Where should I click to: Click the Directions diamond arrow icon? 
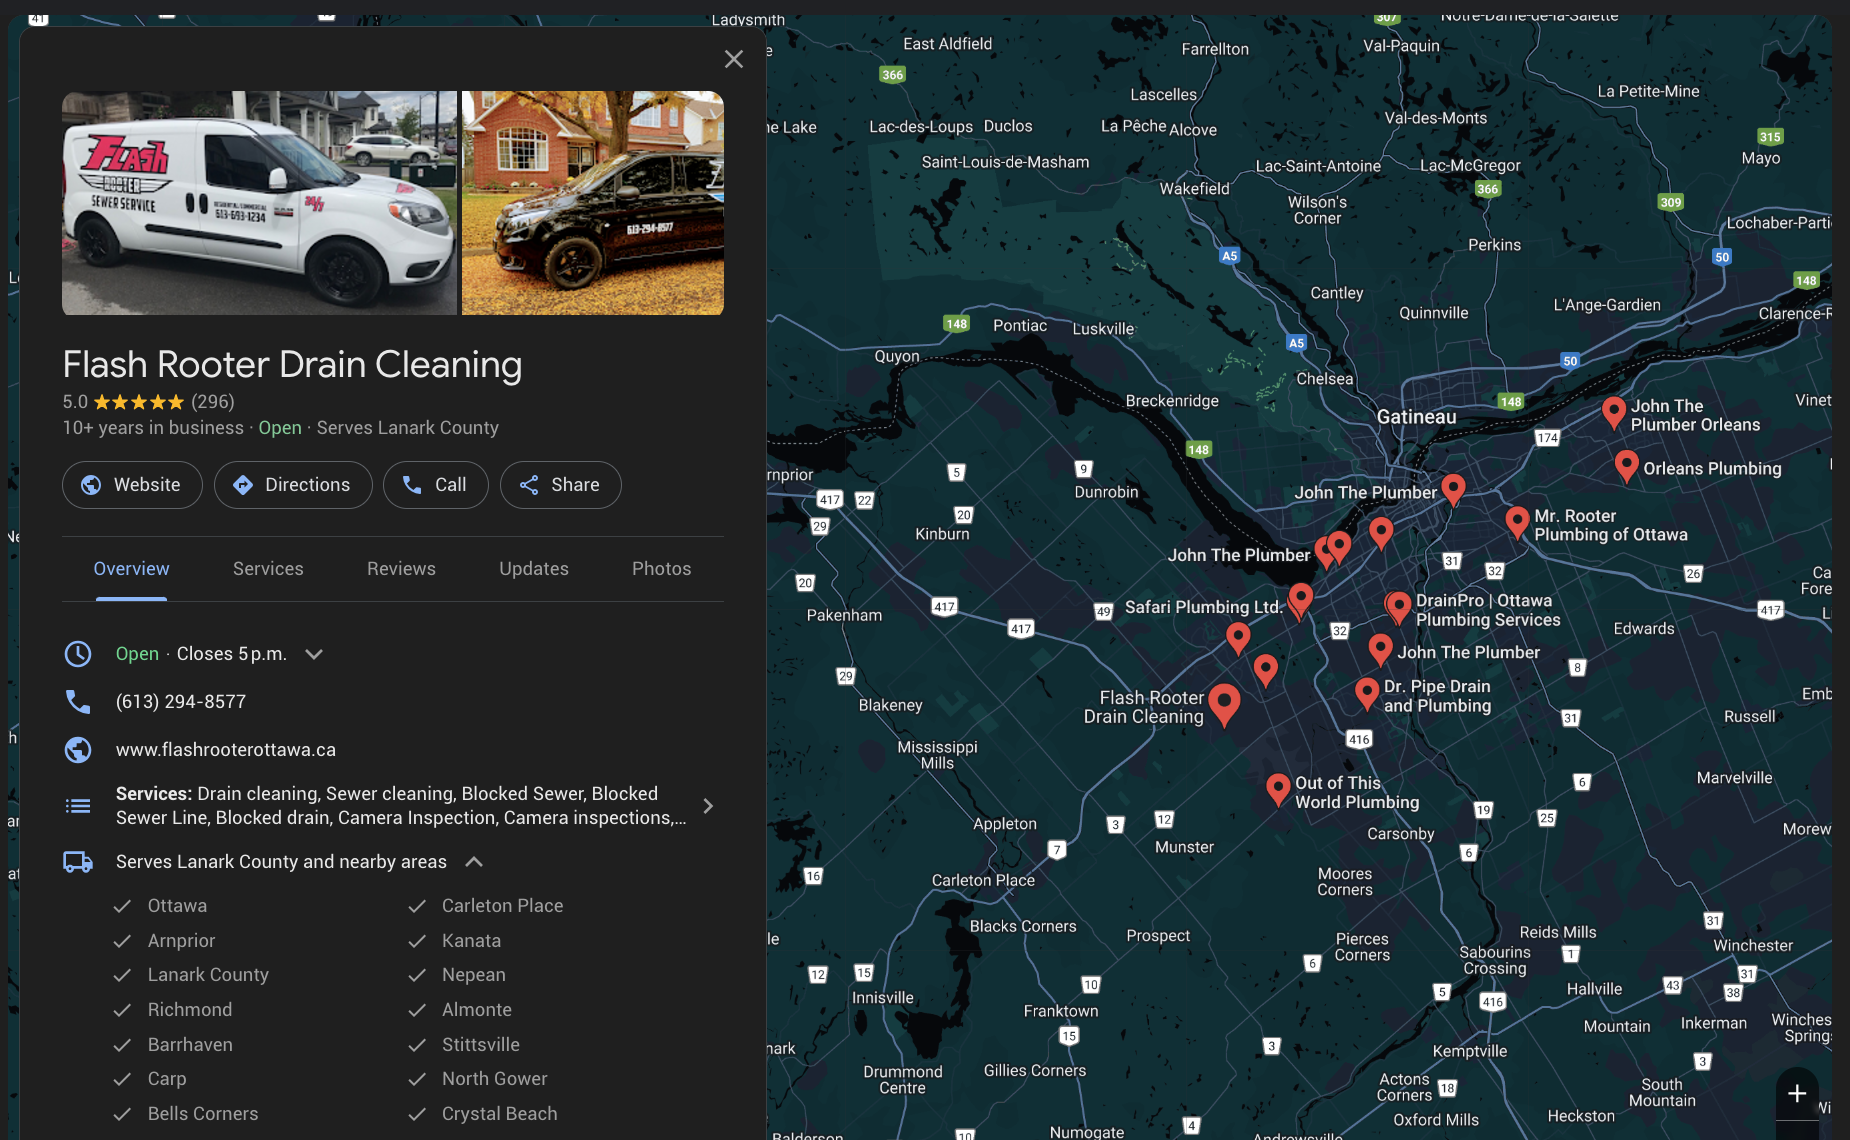click(x=242, y=485)
